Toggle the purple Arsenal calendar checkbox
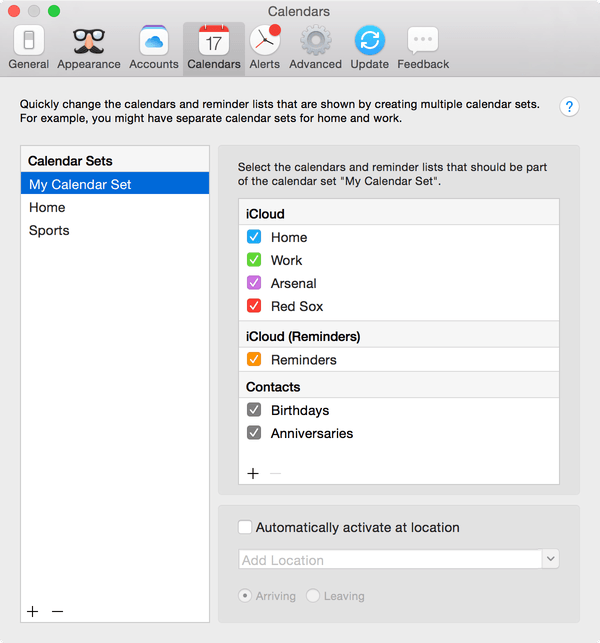This screenshot has width=600, height=643. pos(254,283)
